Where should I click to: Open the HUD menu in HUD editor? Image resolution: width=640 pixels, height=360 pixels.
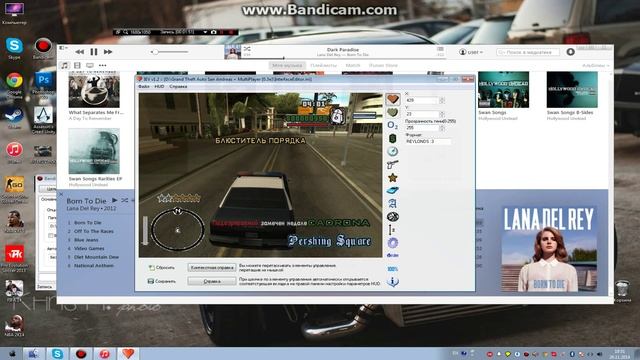pos(159,87)
